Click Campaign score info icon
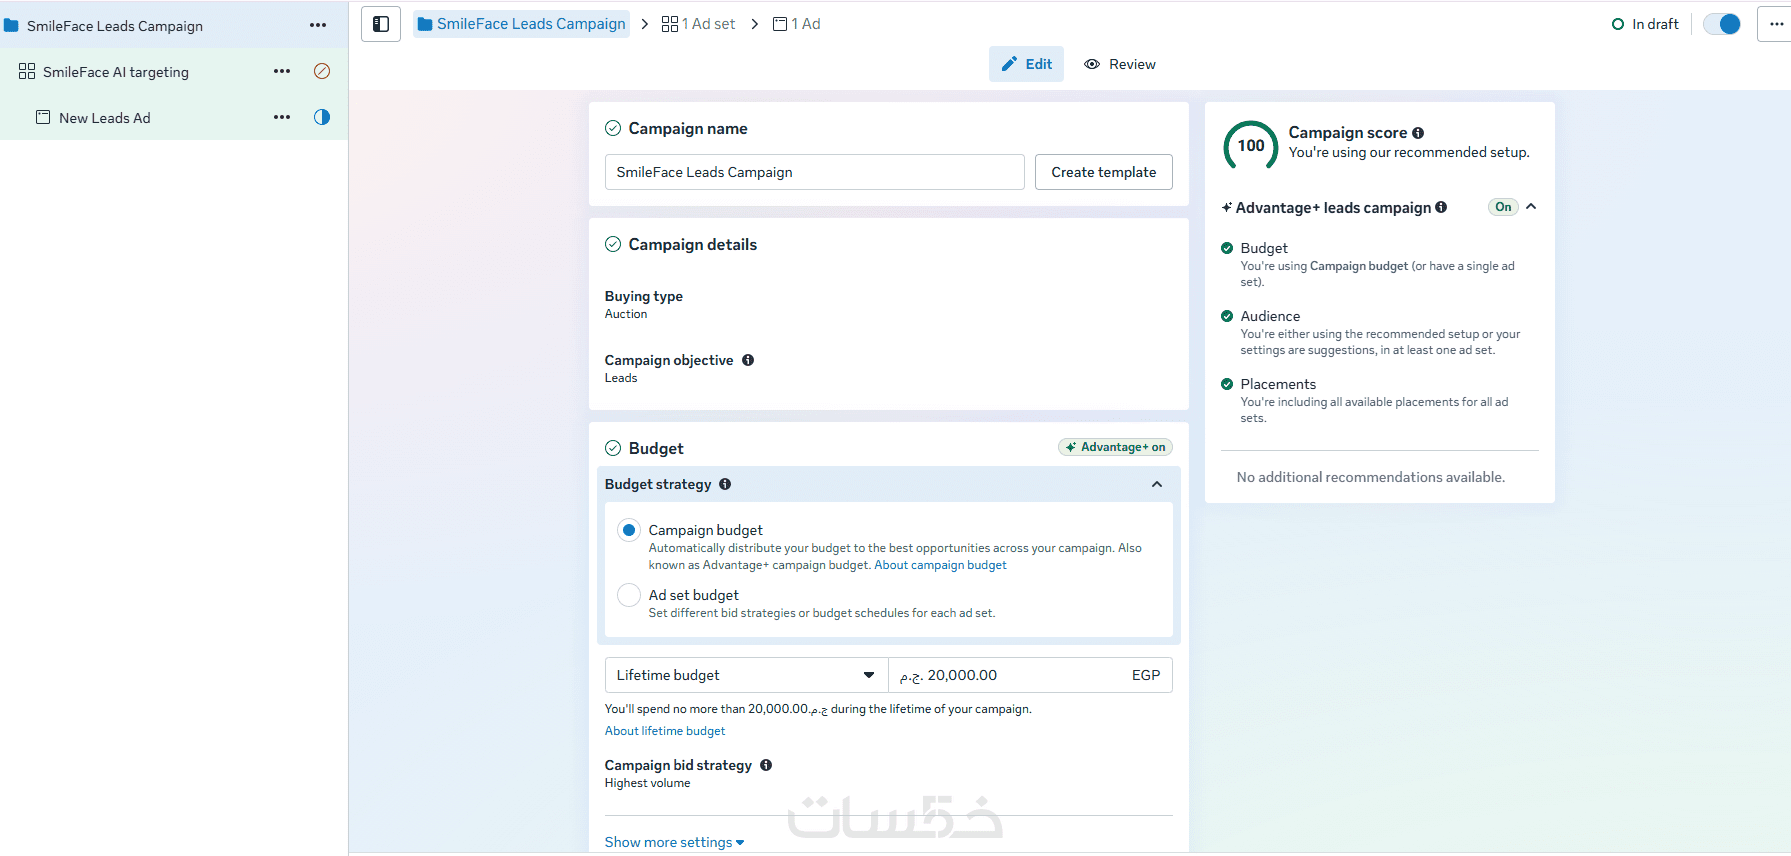The image size is (1791, 856). [1418, 133]
